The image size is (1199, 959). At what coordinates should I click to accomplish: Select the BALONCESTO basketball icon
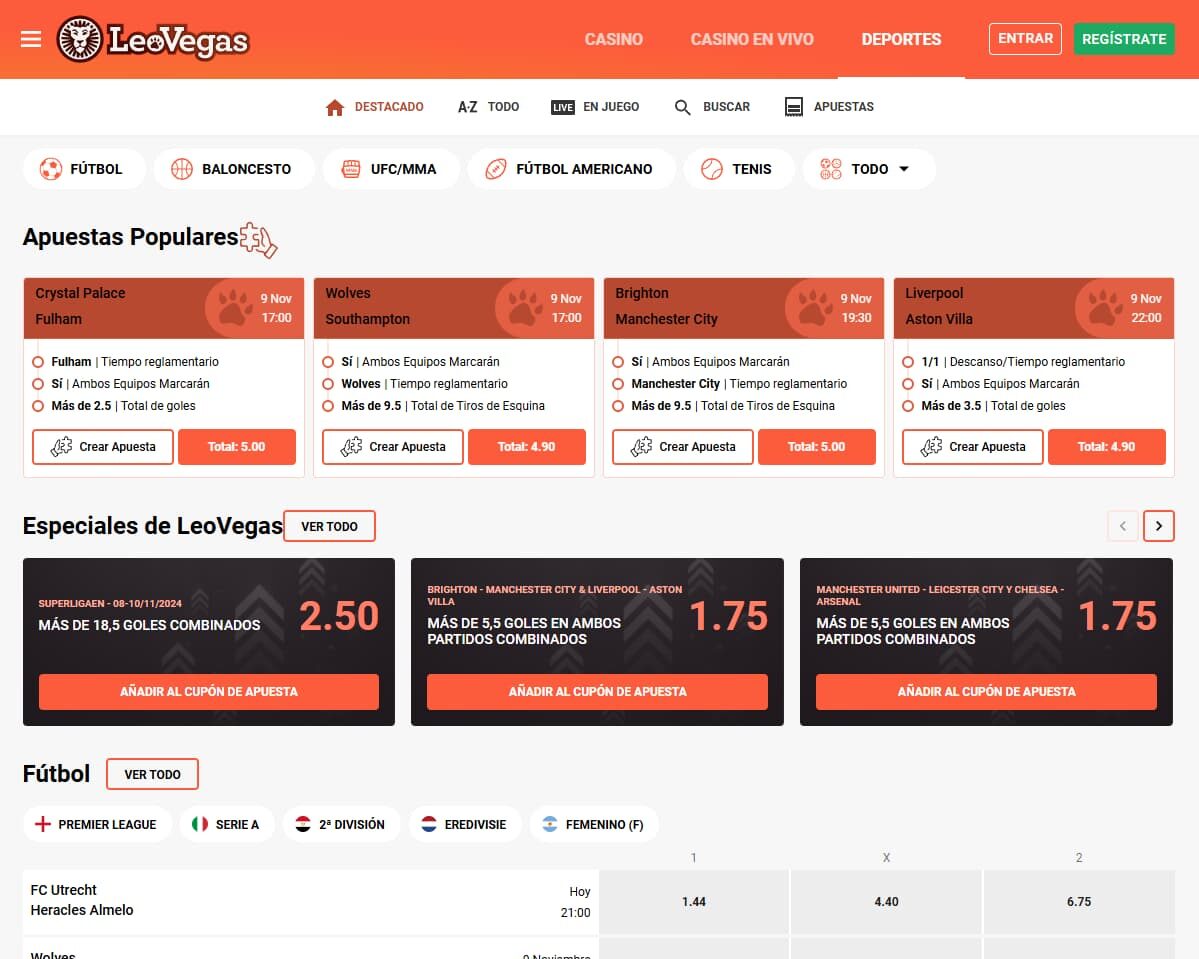tap(182, 169)
